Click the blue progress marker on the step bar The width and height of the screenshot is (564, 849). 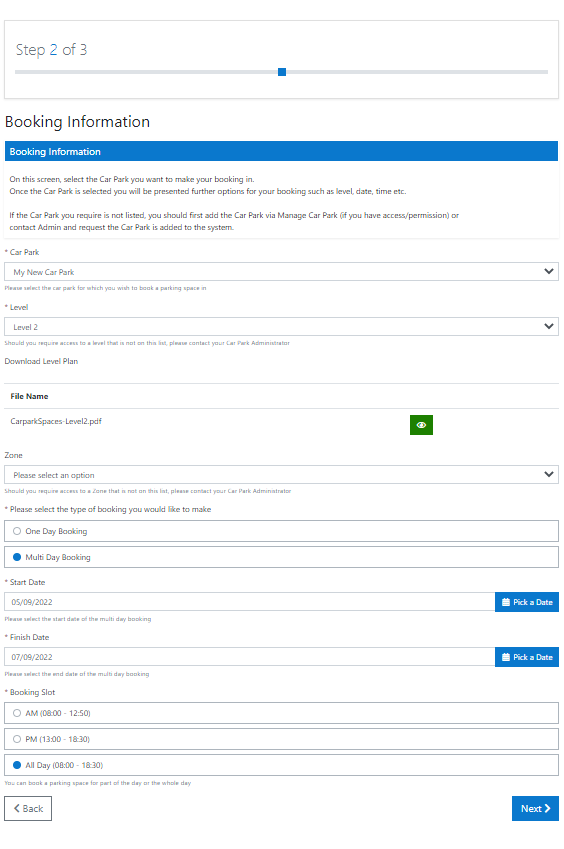pyautogui.click(x=282, y=72)
